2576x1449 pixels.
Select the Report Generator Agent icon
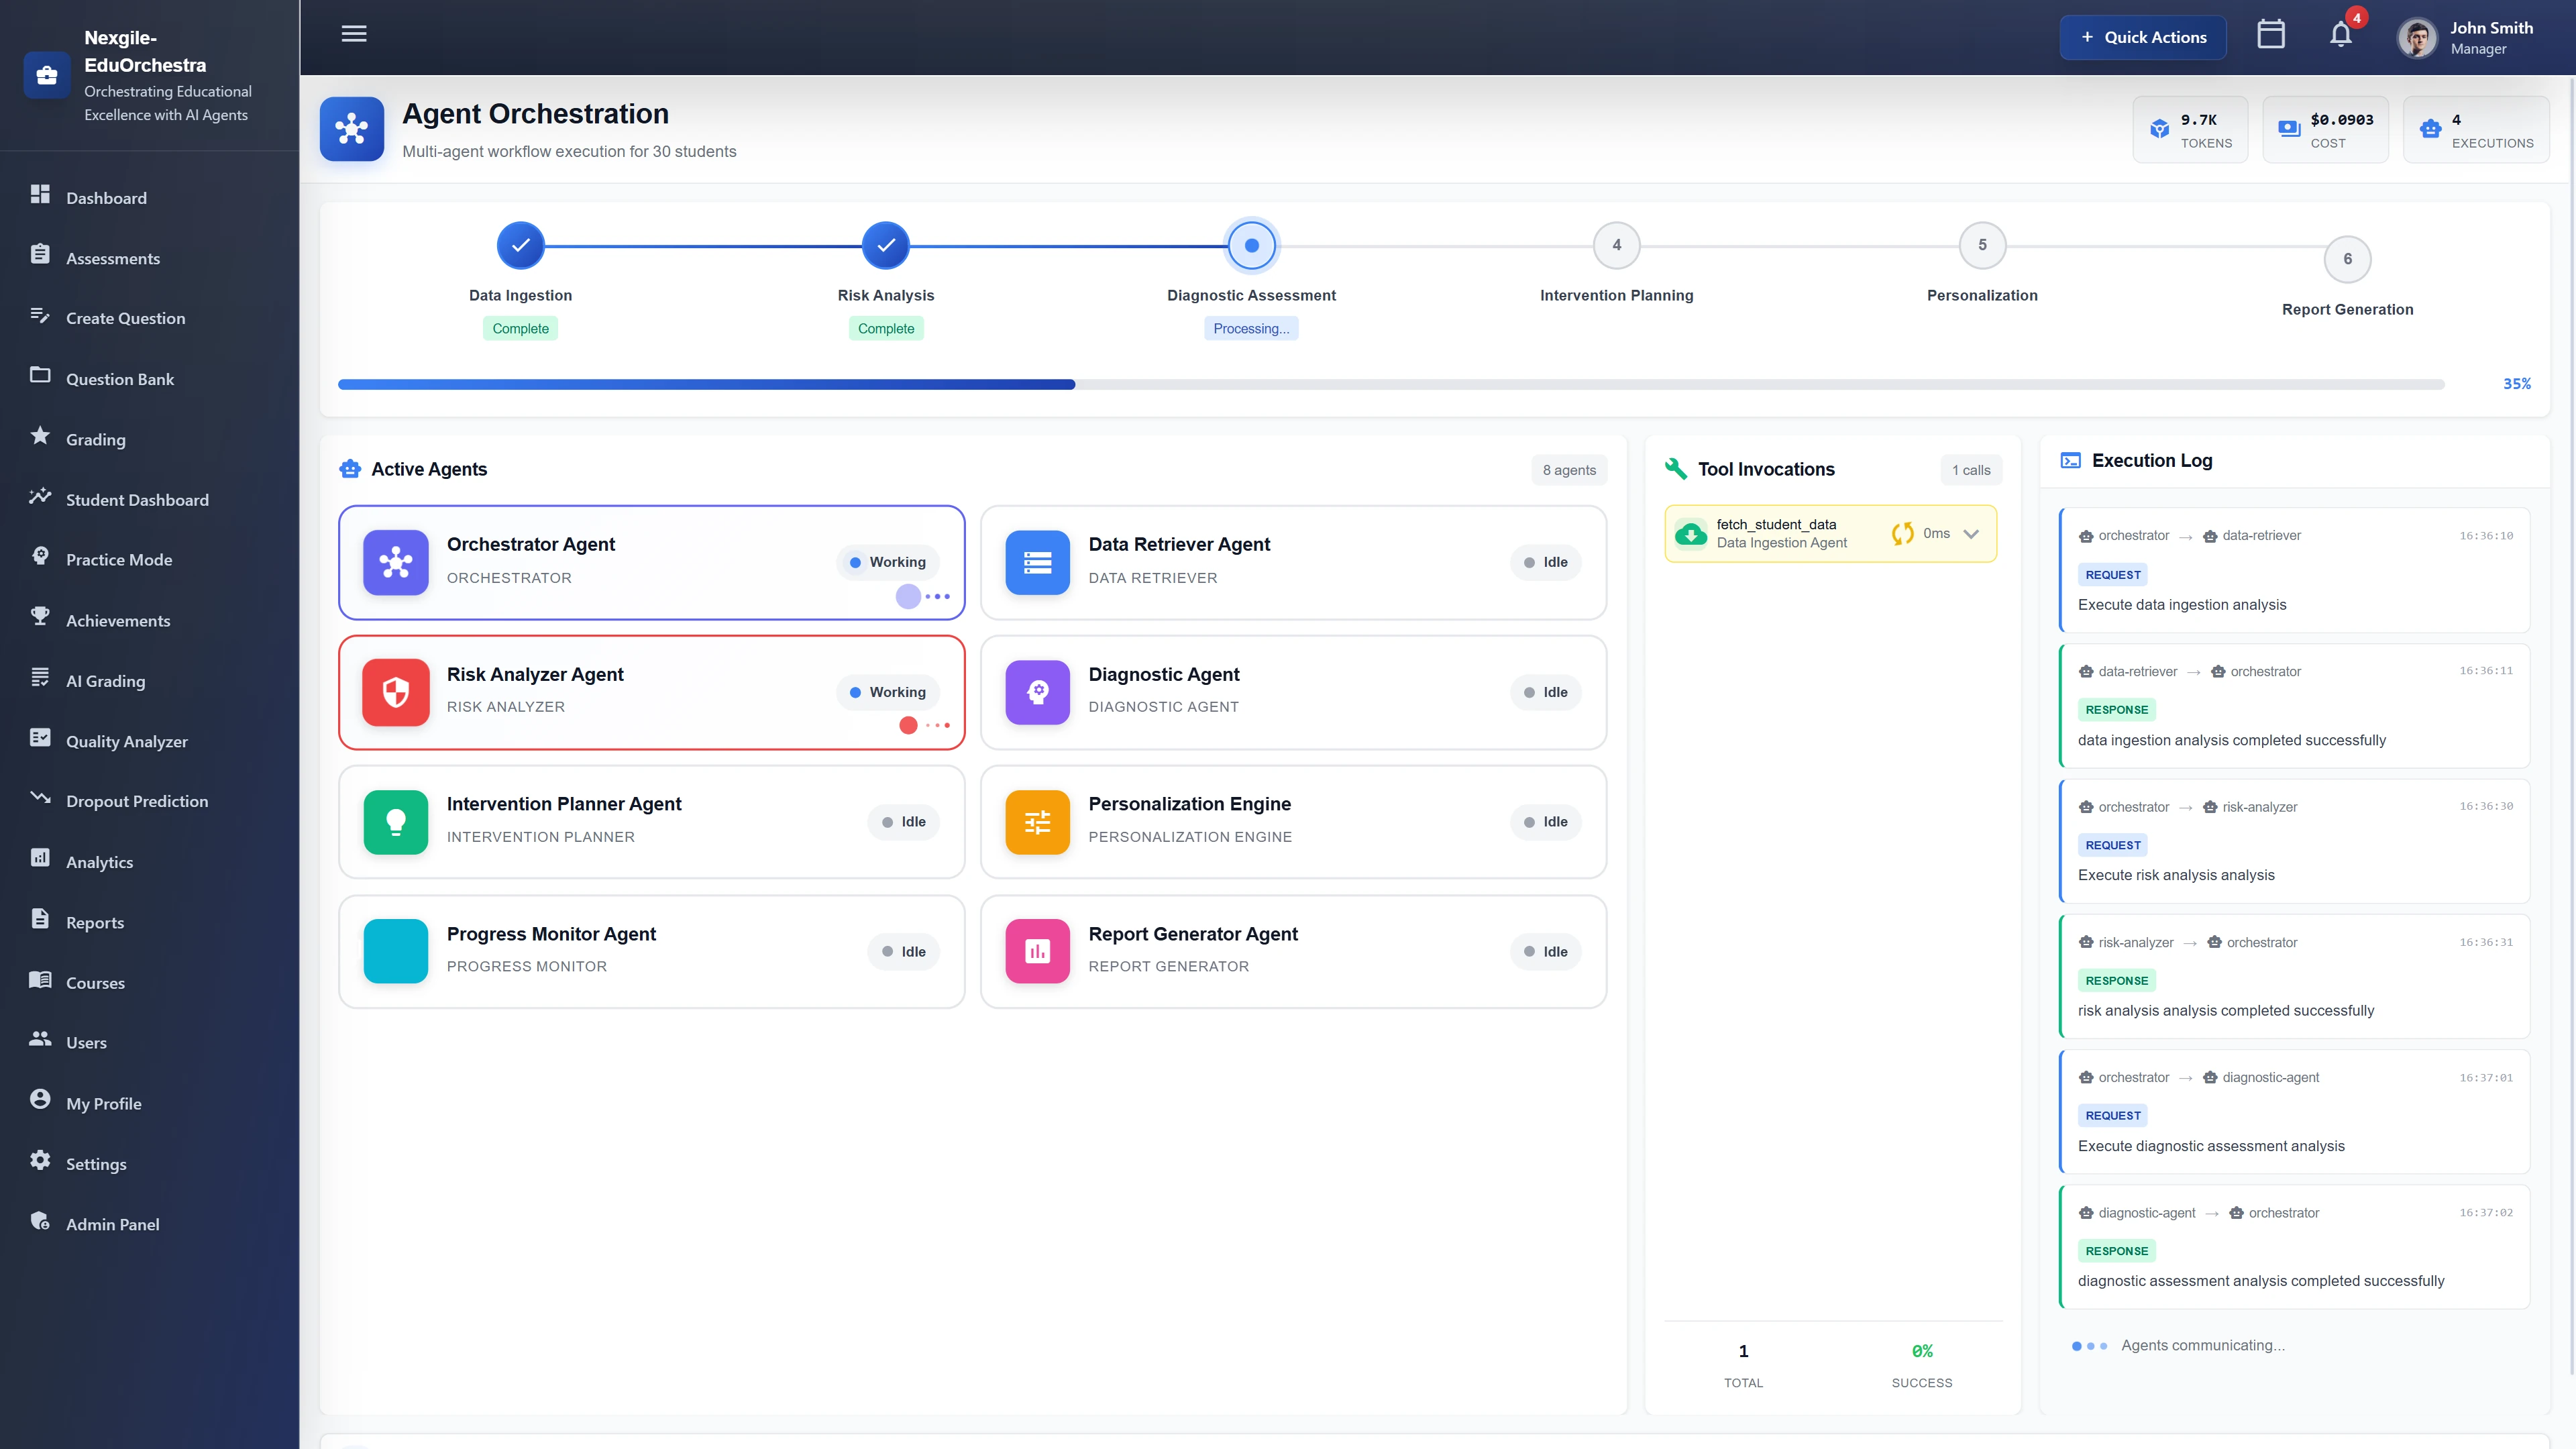[1037, 951]
